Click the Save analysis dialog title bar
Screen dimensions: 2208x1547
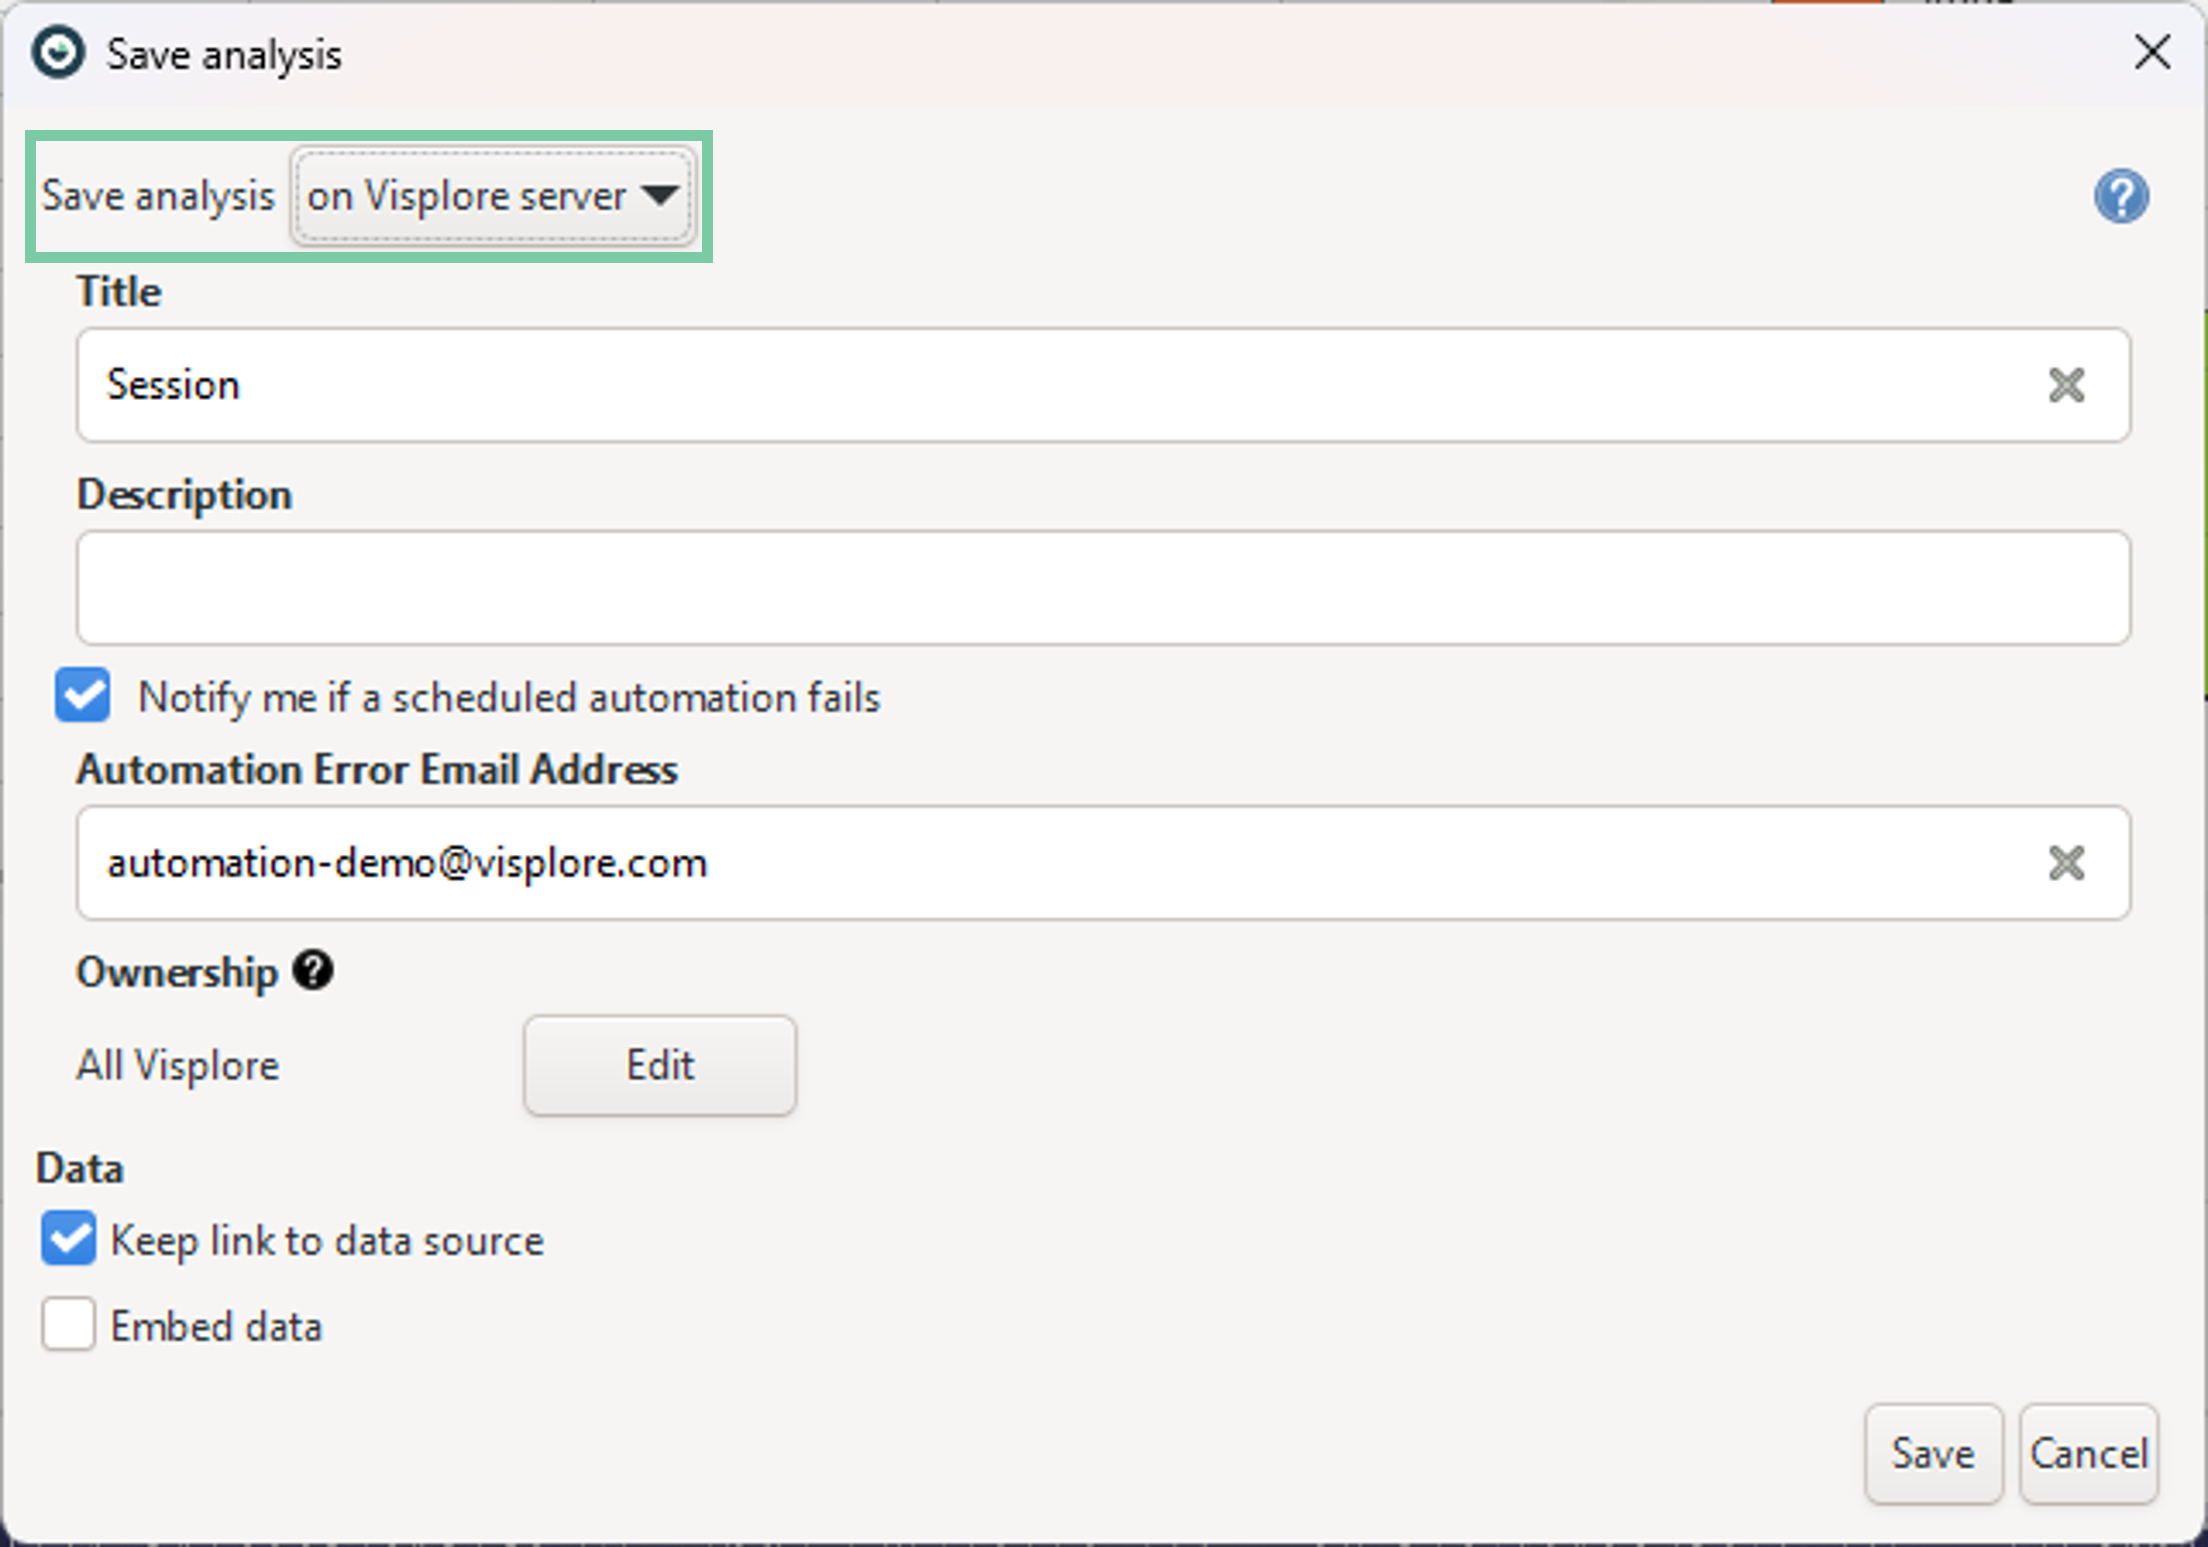(1100, 53)
